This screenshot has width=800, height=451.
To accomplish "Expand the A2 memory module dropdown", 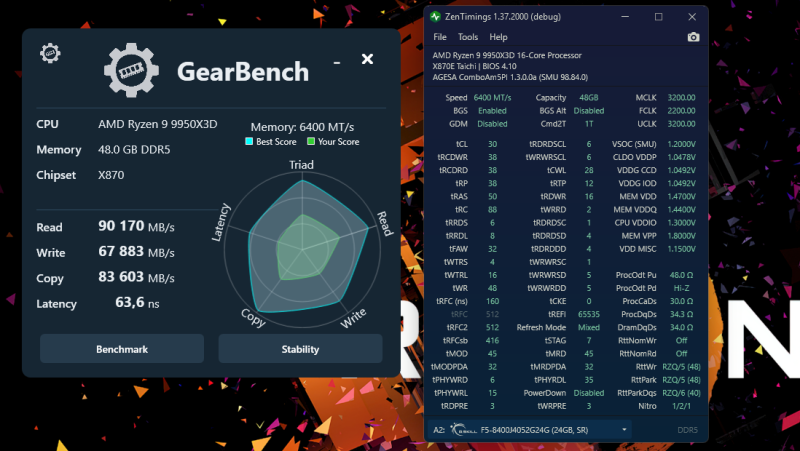I will 624,430.
